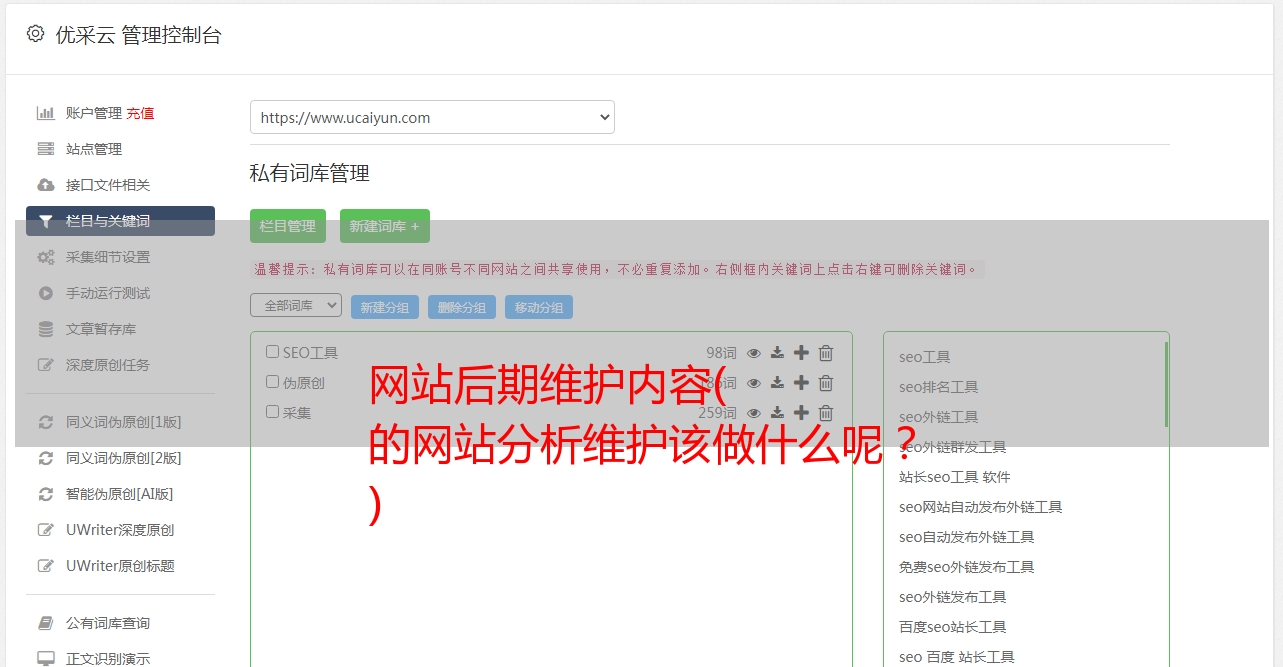Download the 伪原创 library
The image size is (1283, 667).
click(x=777, y=383)
